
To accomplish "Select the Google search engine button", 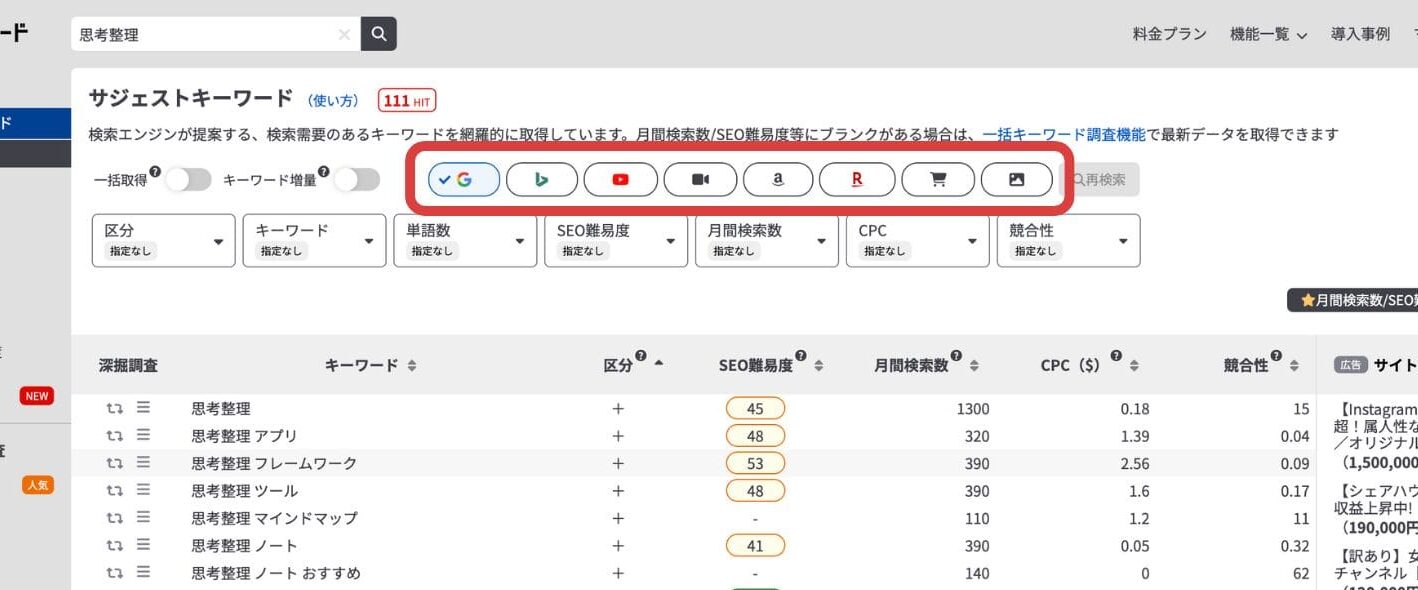I will pyautogui.click(x=464, y=180).
